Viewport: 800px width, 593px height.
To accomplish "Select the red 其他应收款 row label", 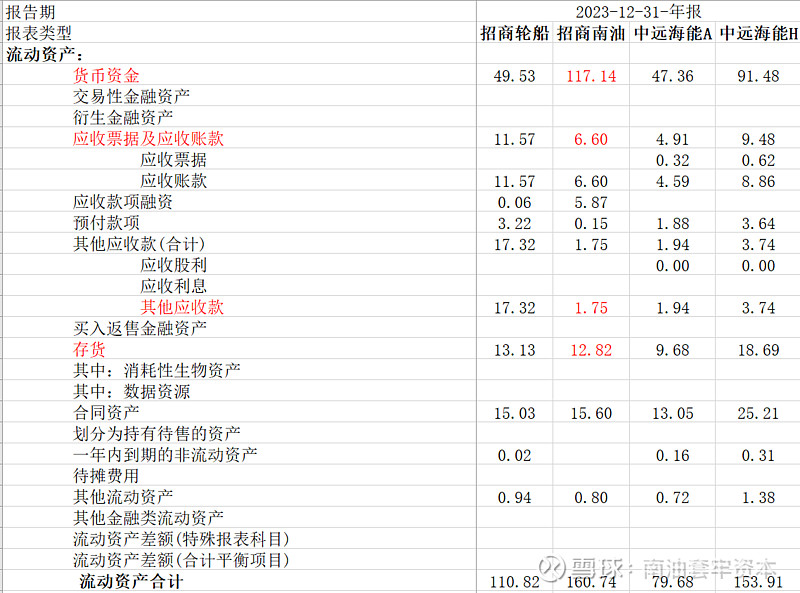I will pos(182,307).
